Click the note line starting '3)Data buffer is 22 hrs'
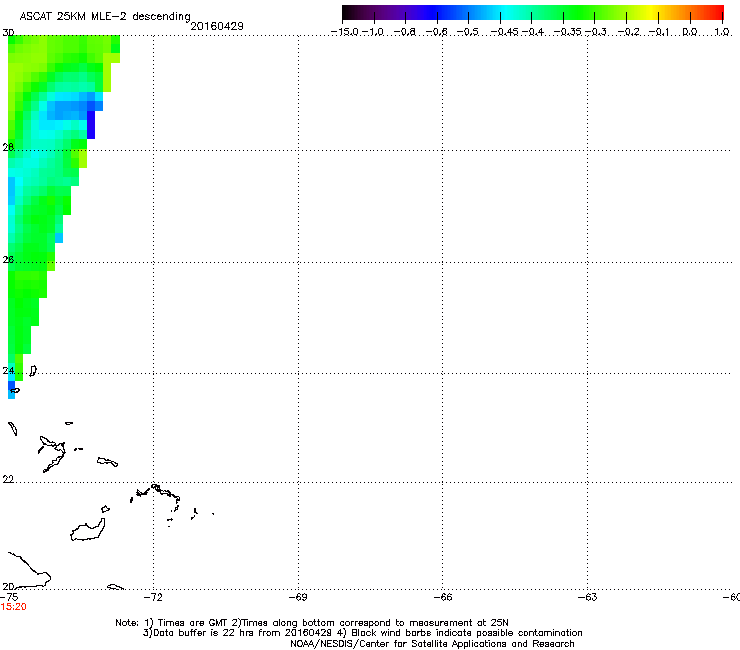Image resolution: width=740 pixels, height=650 pixels. click(x=362, y=633)
